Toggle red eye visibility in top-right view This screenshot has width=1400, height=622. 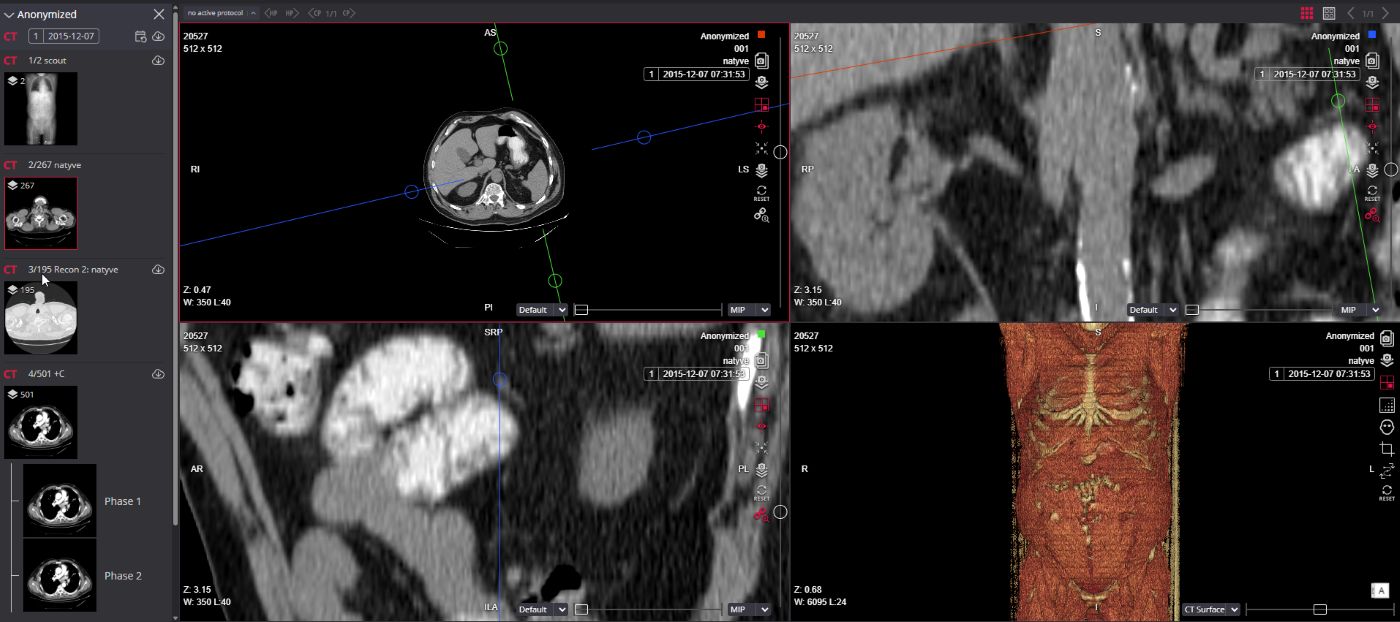[x=1371, y=126]
